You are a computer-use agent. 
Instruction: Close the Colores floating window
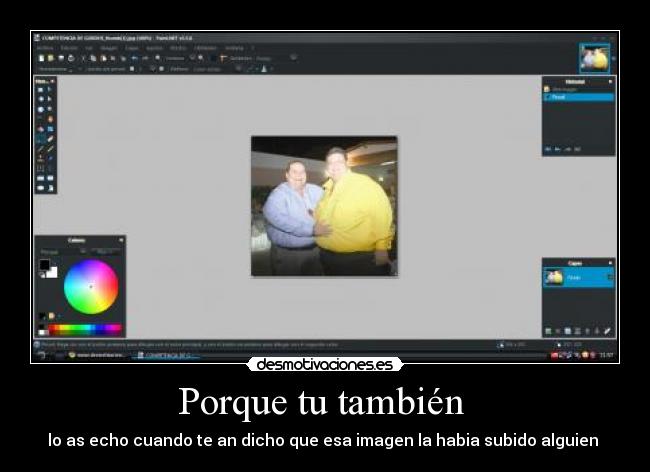click(x=121, y=240)
